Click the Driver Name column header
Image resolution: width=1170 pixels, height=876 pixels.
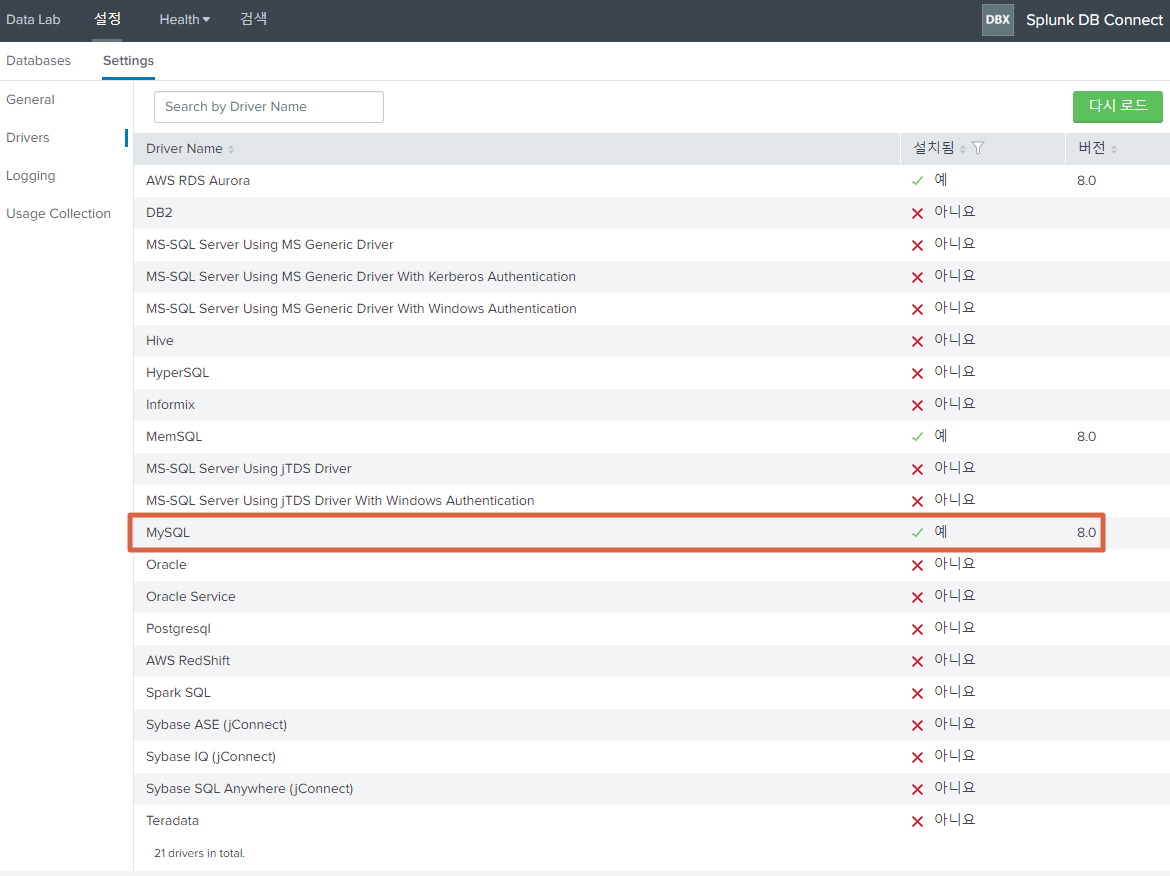[x=184, y=148]
